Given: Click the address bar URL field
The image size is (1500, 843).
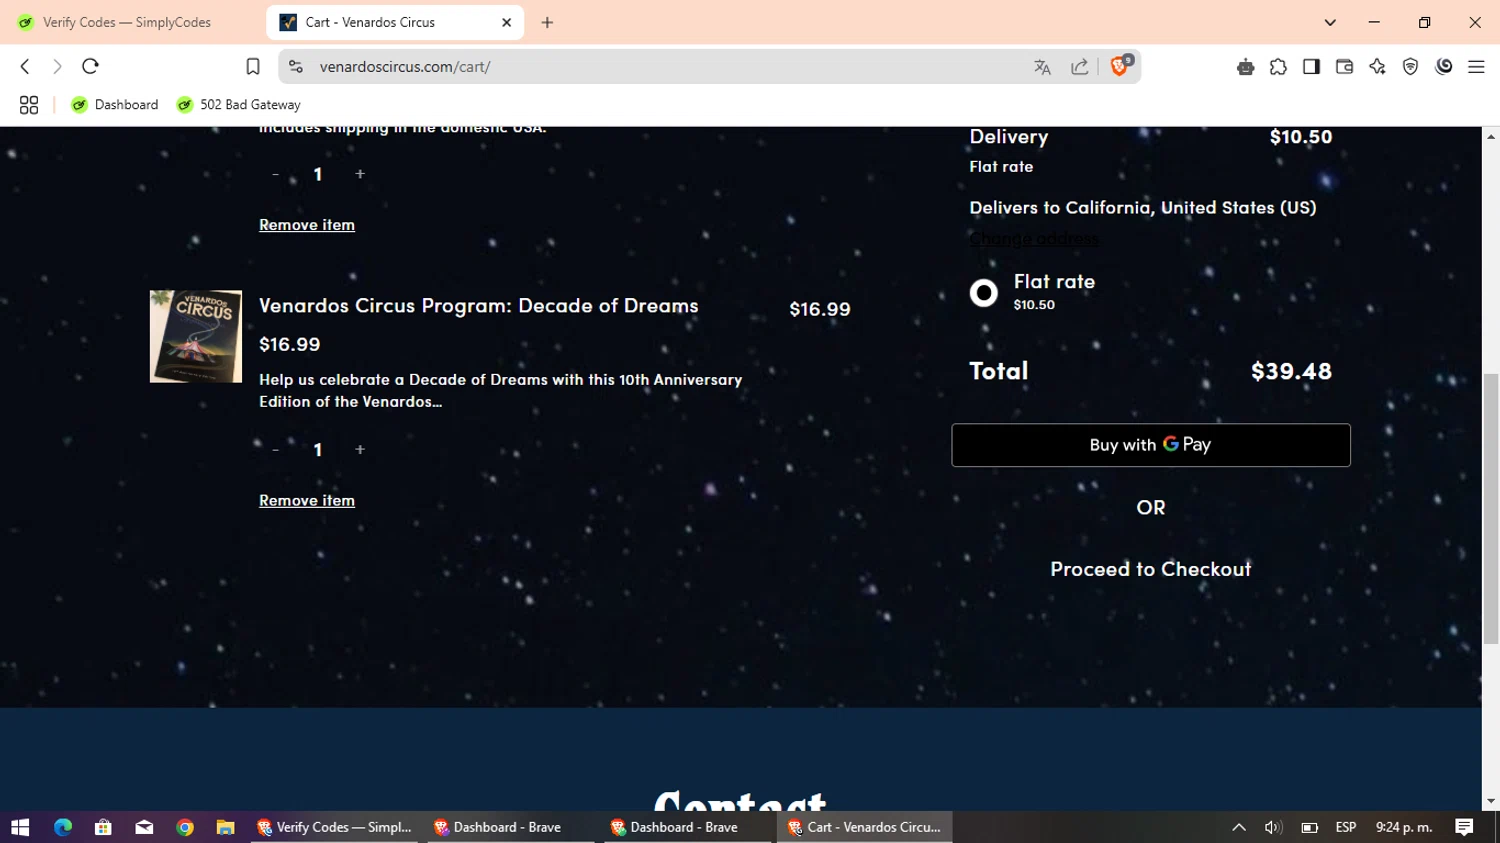Looking at the screenshot, I should tap(660, 67).
